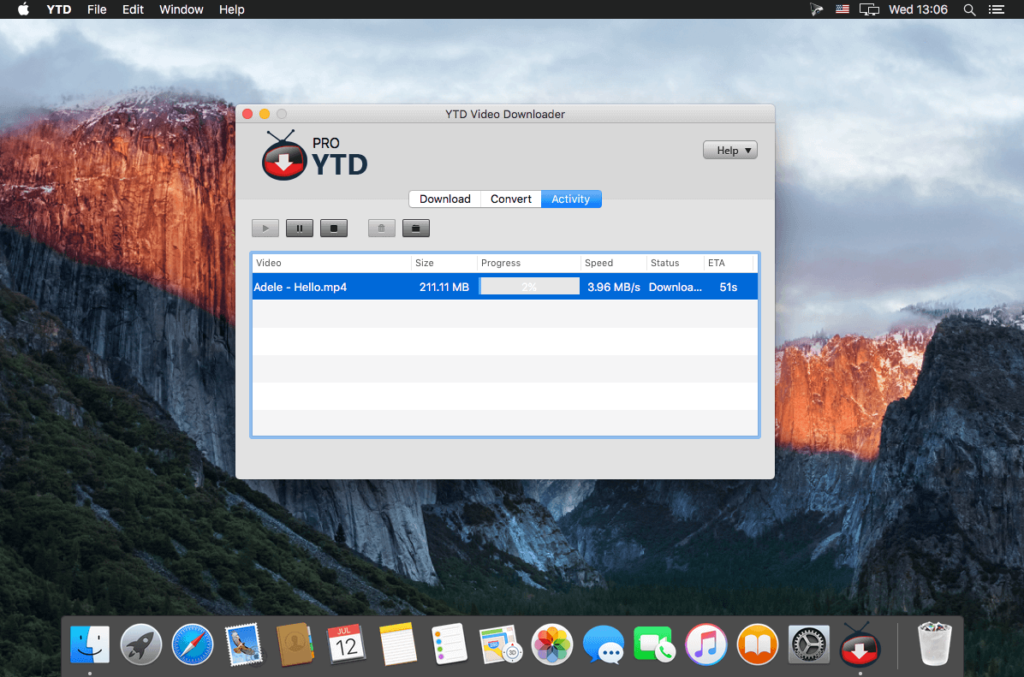
Task: Open System Preferences from the Dock
Action: 808,645
